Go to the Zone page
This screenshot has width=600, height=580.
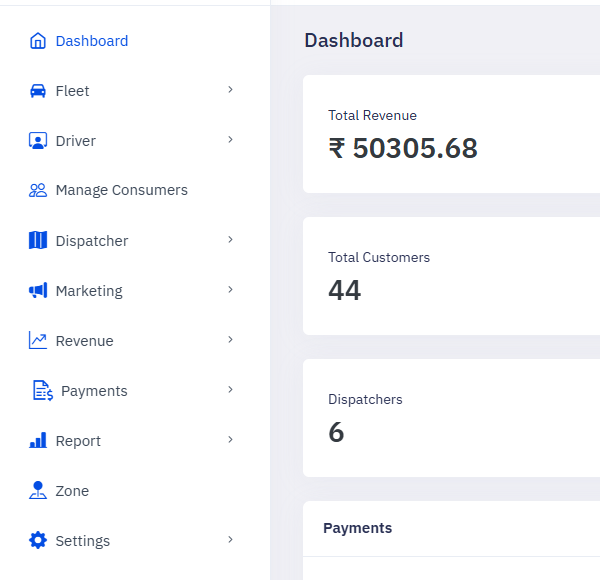tap(72, 491)
